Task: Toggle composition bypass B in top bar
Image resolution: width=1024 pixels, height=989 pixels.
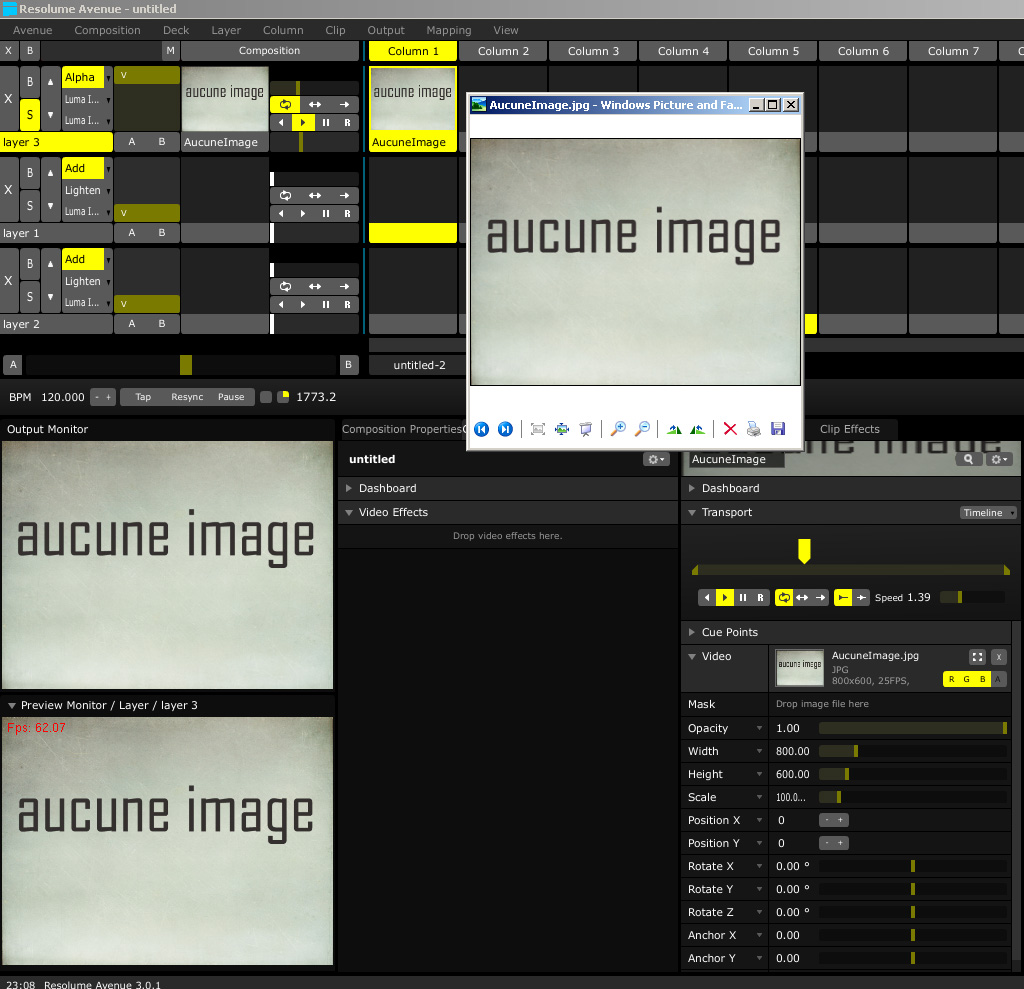Action: click(29, 50)
